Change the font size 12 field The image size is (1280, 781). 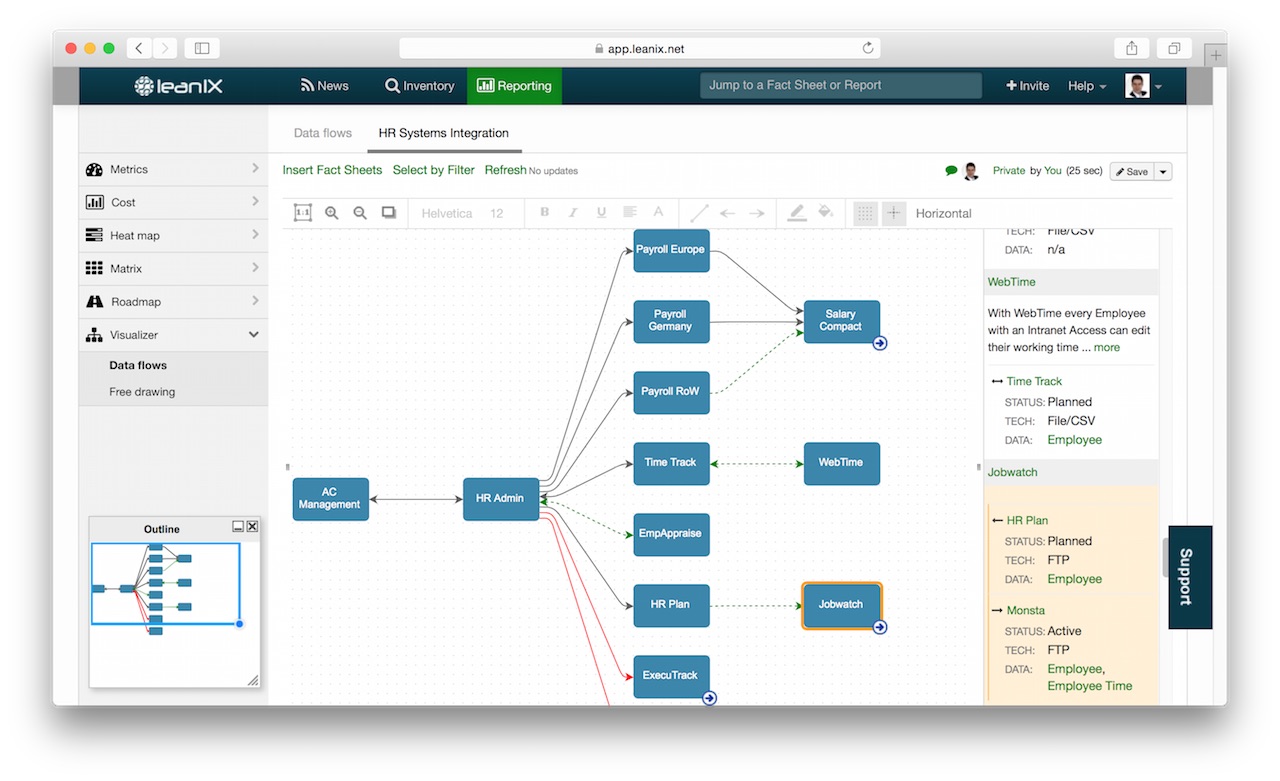tap(497, 213)
